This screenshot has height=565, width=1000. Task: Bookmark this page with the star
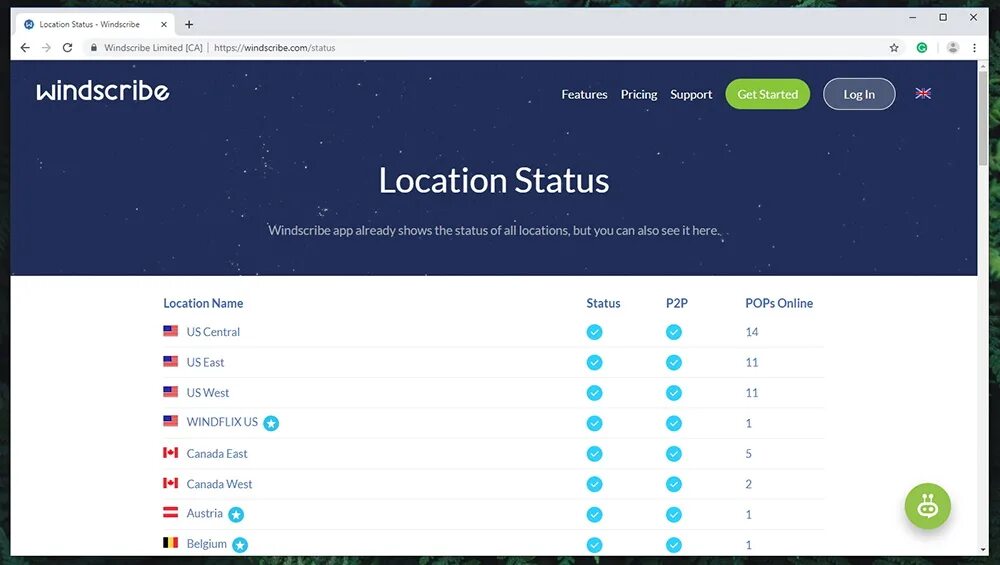coord(894,48)
